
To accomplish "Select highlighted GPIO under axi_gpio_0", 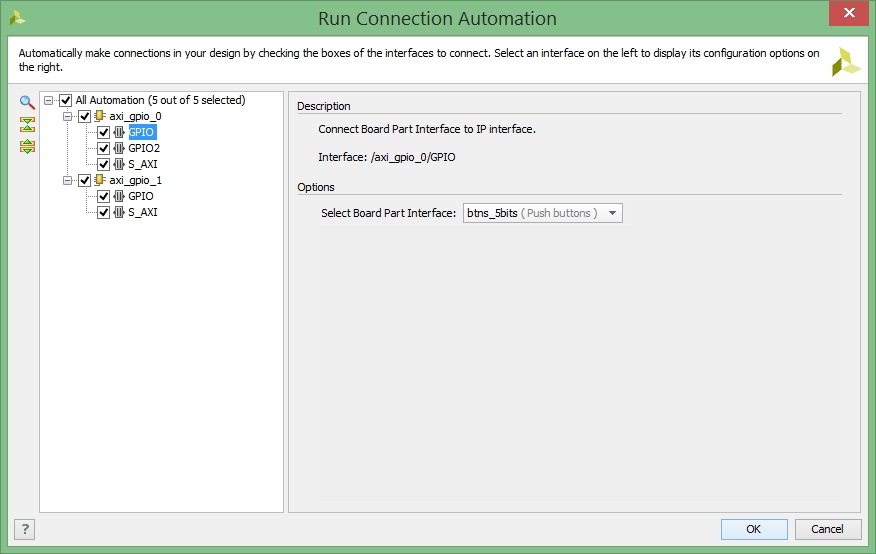I will coord(141,132).
